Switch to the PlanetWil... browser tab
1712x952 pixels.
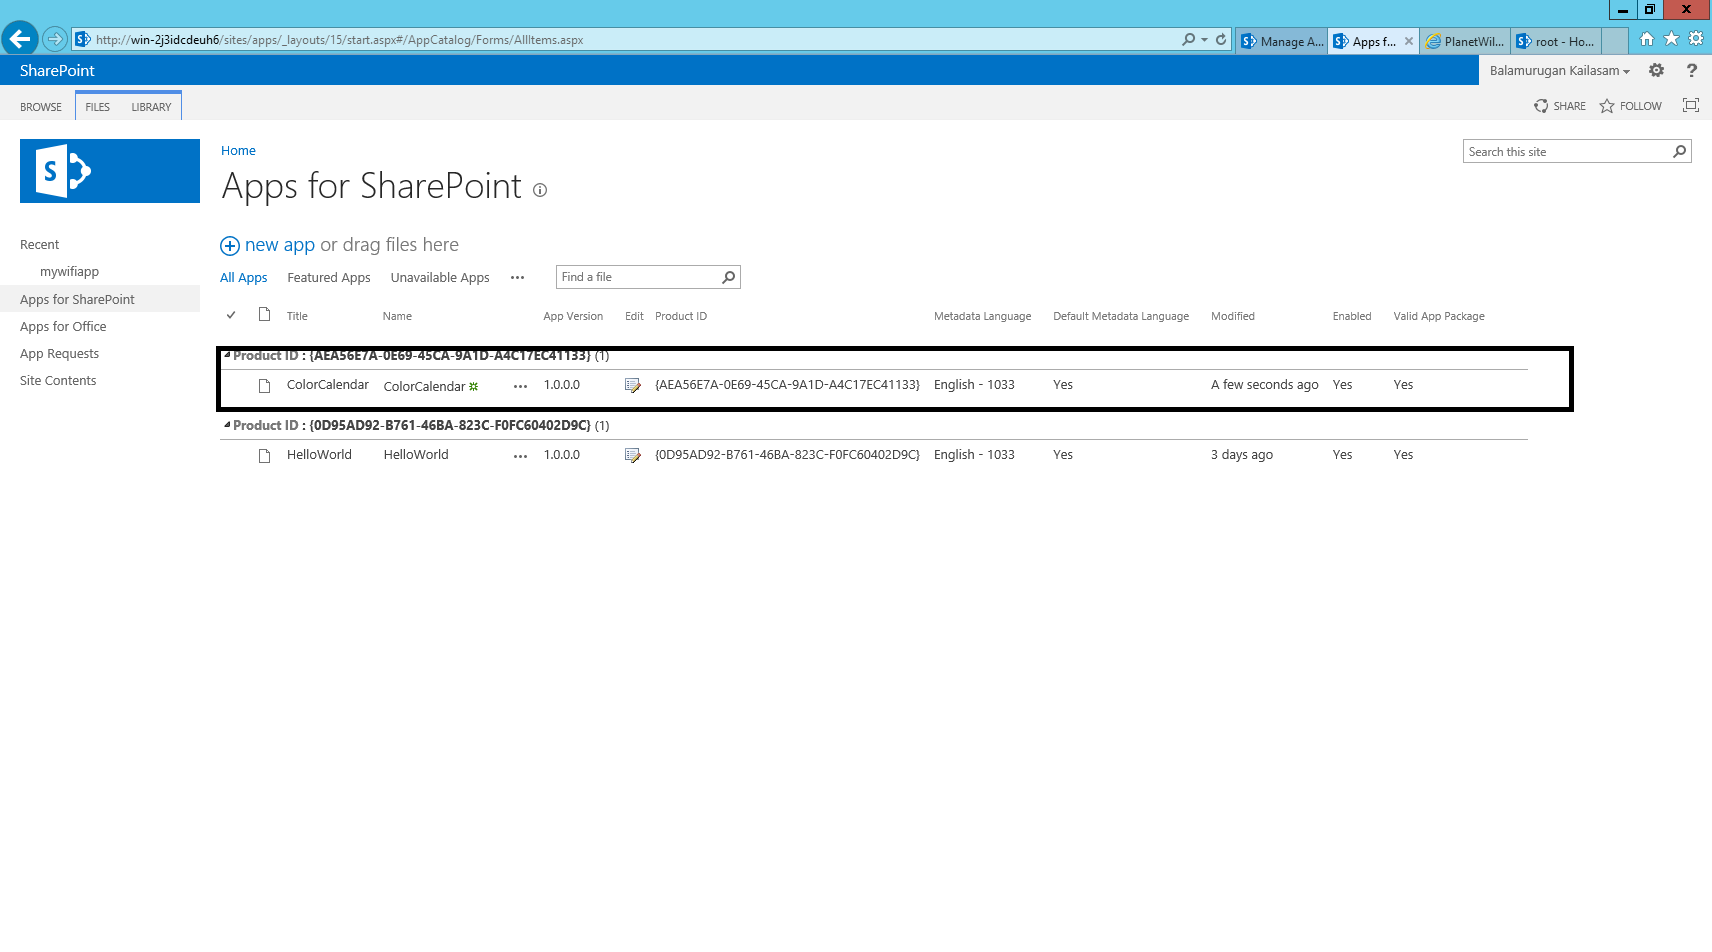click(1465, 41)
